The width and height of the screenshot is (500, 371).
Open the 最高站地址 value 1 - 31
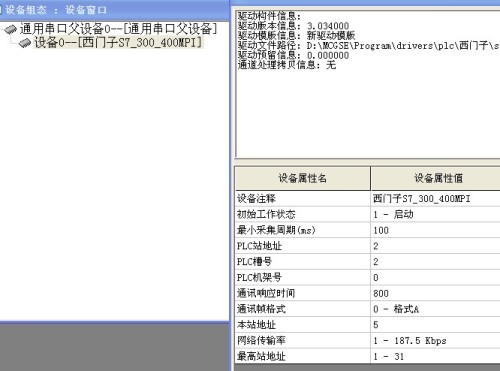coord(436,356)
